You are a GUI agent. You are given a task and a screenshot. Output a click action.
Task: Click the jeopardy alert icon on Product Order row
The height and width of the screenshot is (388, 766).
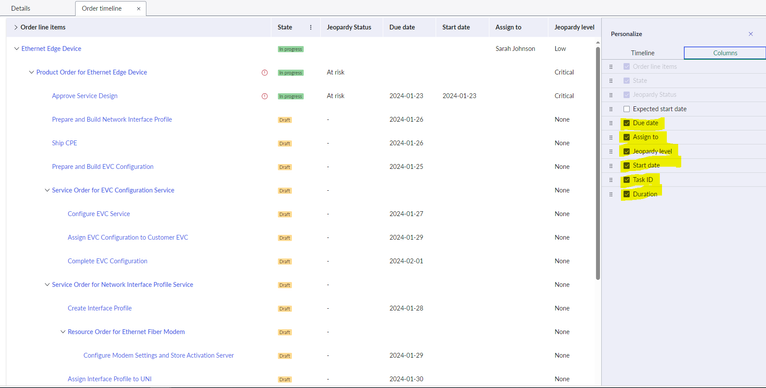coord(265,72)
